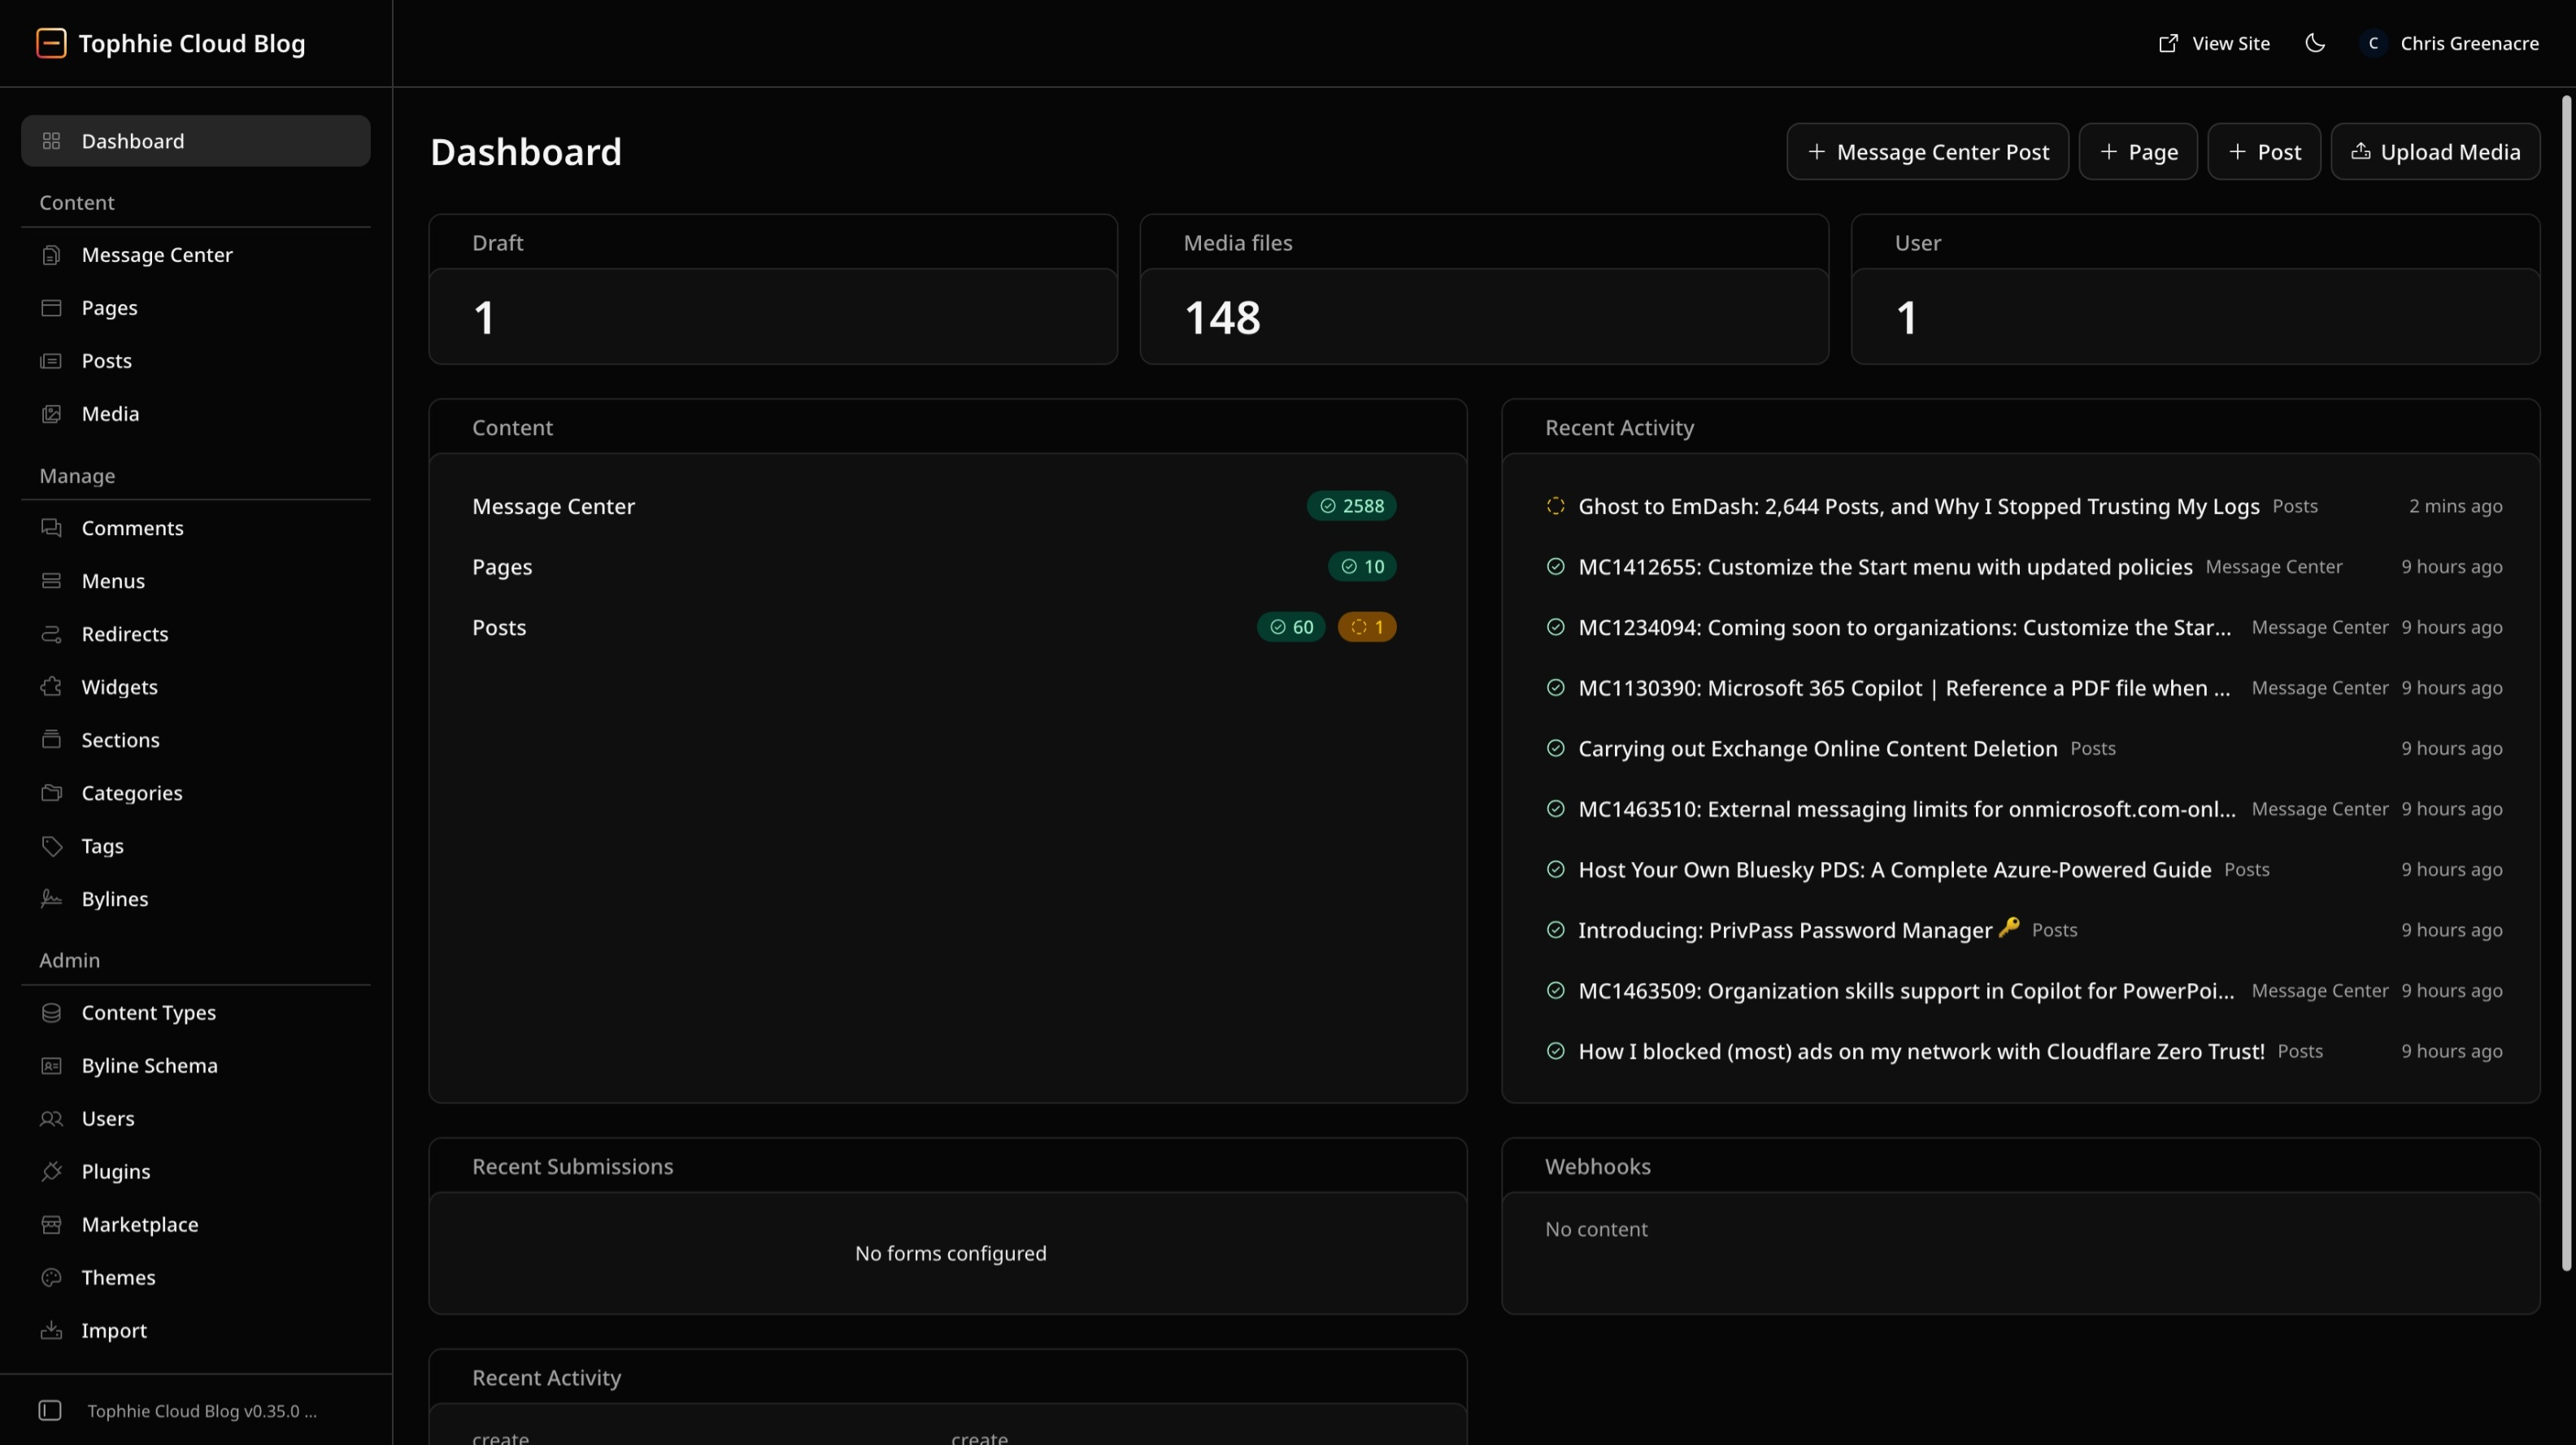Click the Bylines signature icon
Viewport: 2576px width, 1445px height.
click(x=51, y=899)
